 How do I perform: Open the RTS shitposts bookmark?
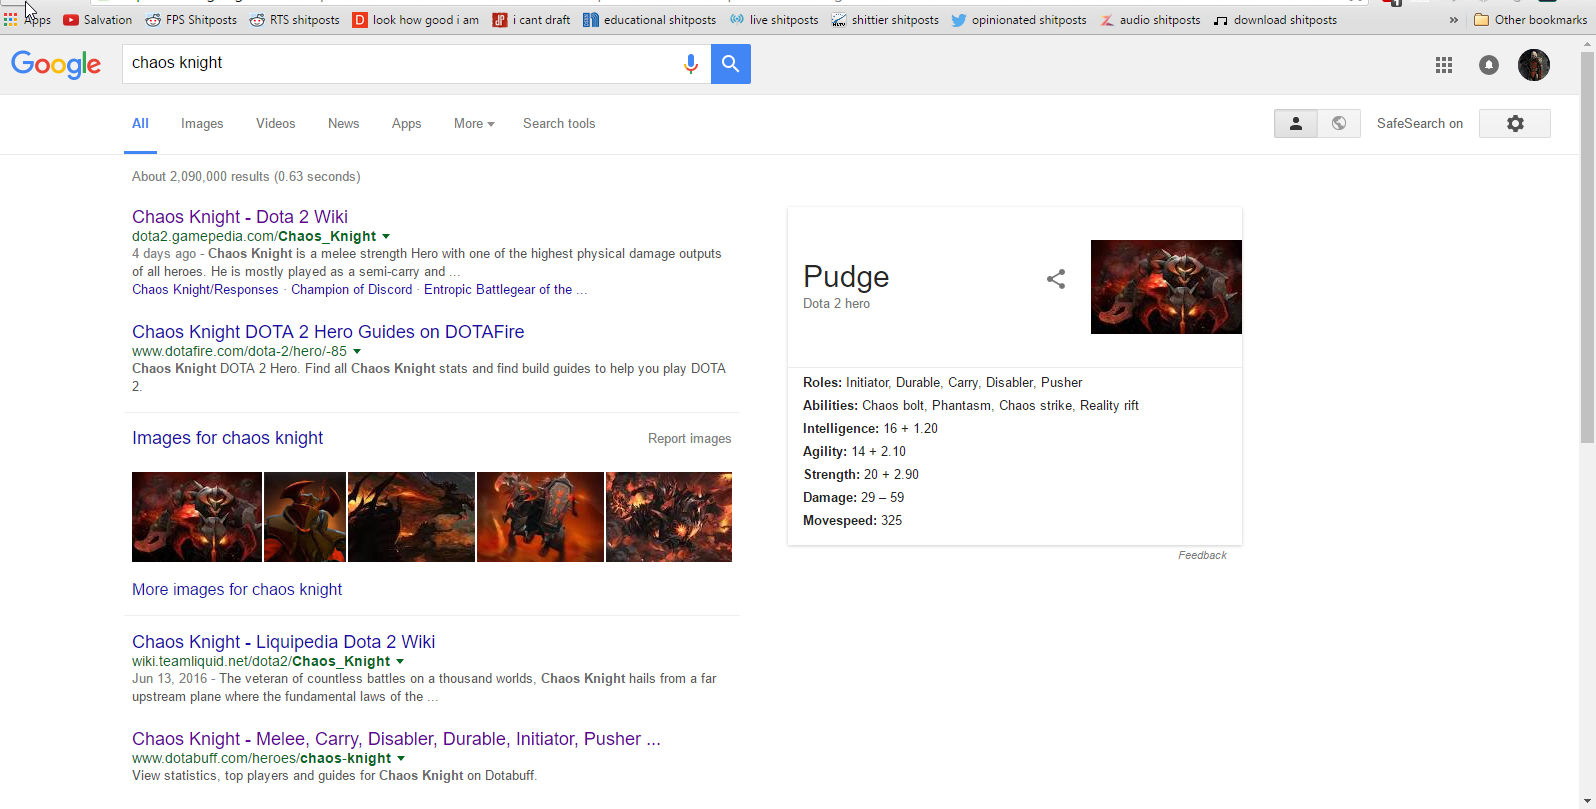click(x=295, y=20)
